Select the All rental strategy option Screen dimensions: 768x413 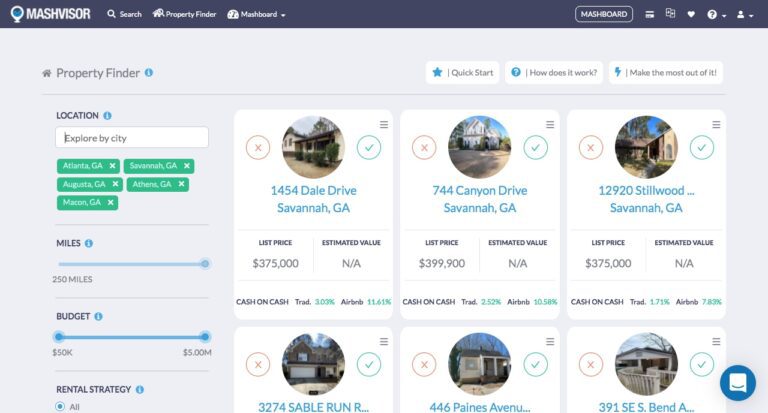(61, 407)
